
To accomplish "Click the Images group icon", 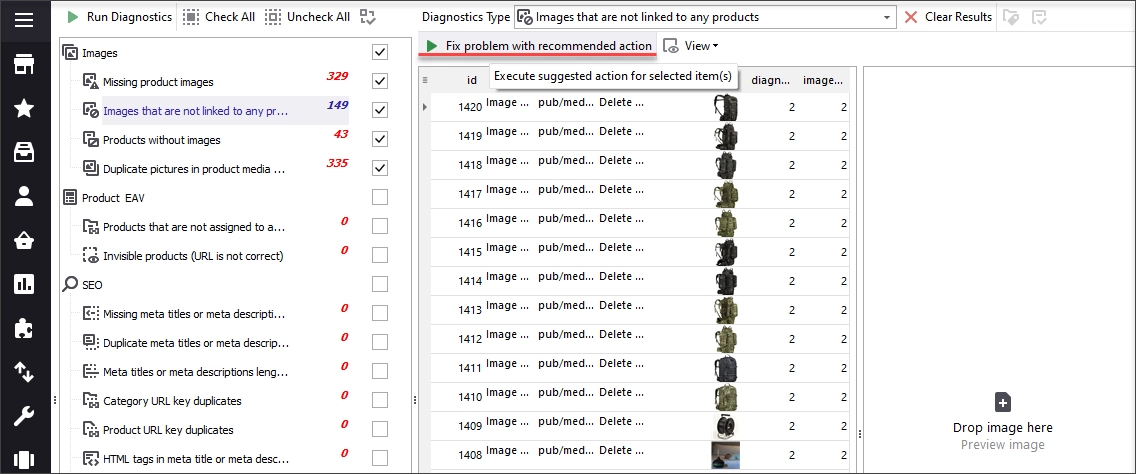I will click(x=70, y=52).
